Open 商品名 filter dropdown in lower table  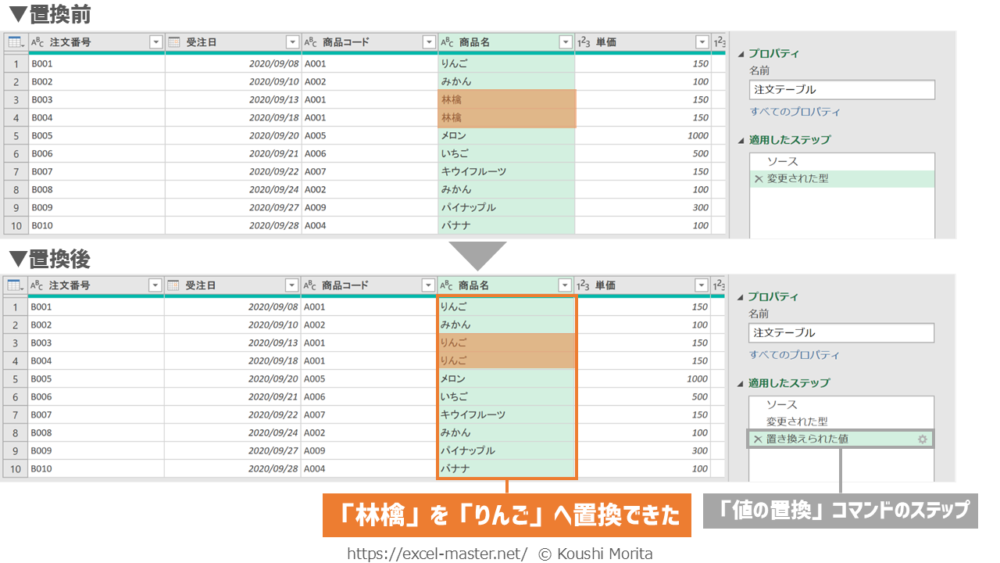[x=565, y=285]
